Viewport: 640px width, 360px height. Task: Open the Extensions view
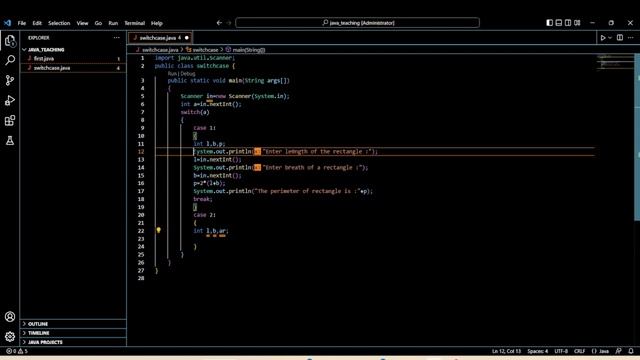point(10,120)
